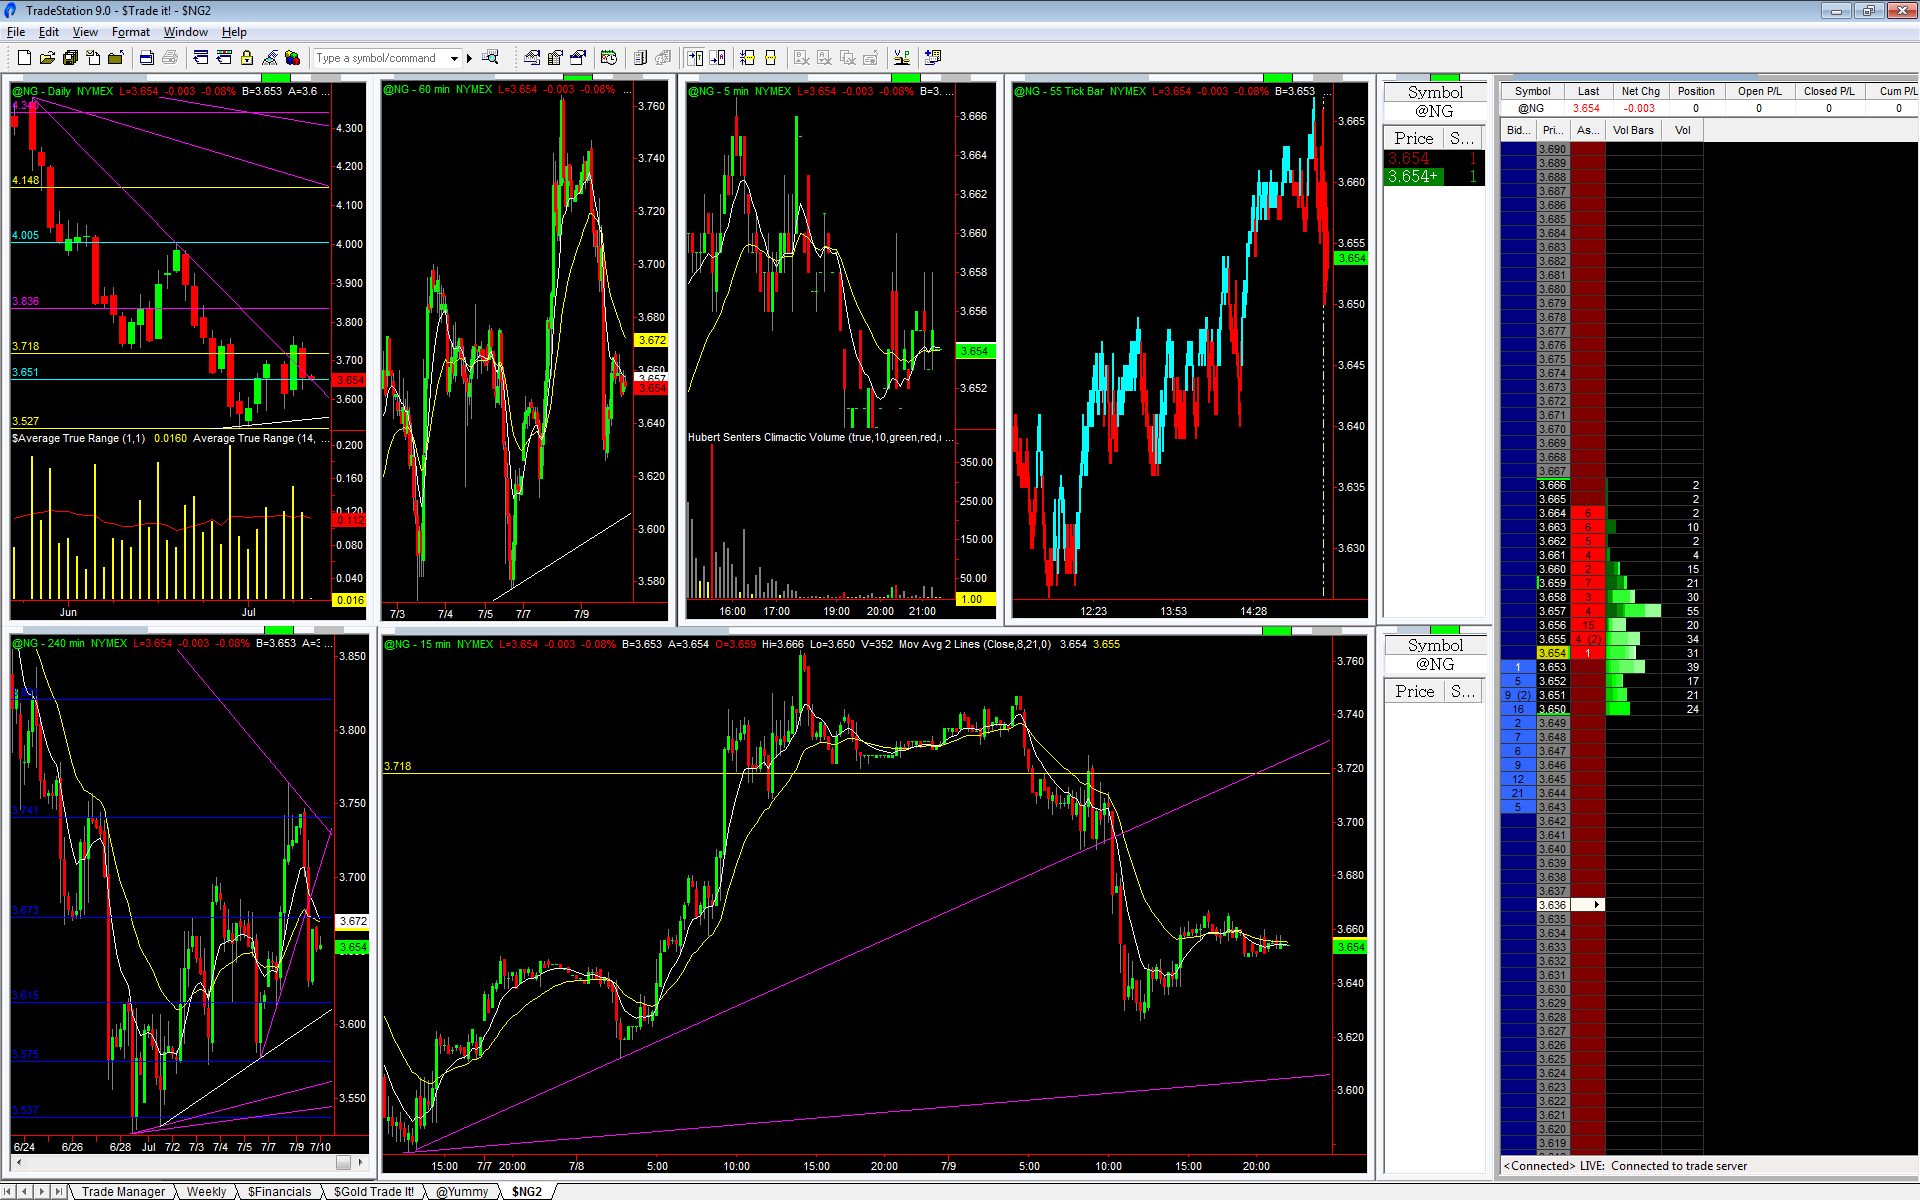Click the Hubert Senters Climactic Volume label
Screen dimensions: 1920x1200
coord(819,437)
